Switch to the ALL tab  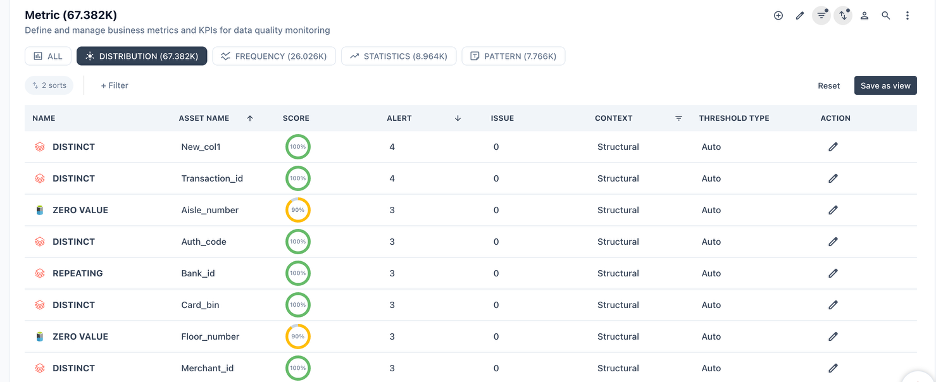[48, 56]
